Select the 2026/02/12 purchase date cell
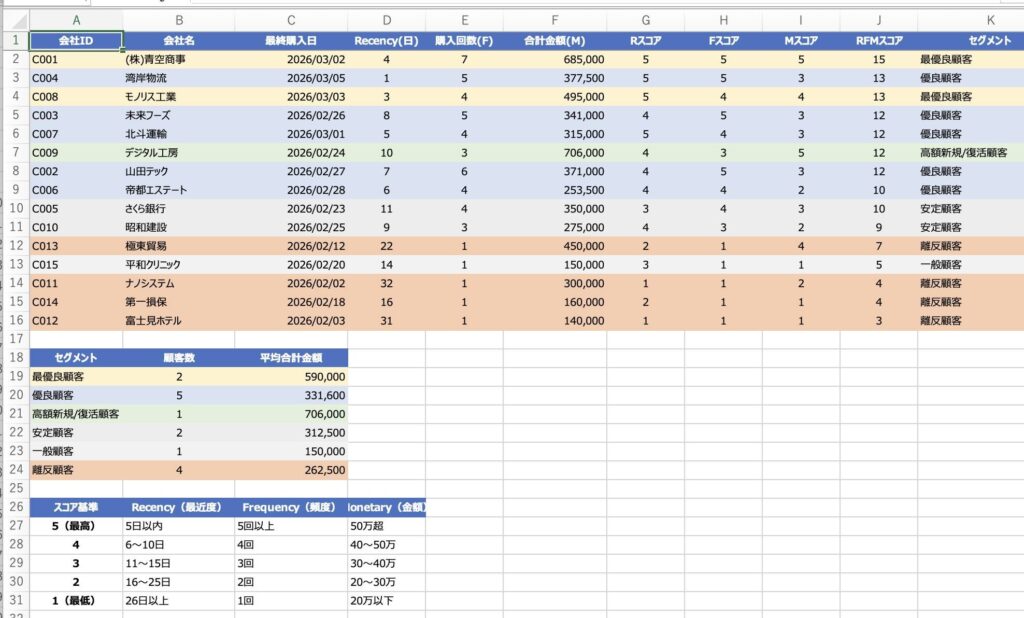Image resolution: width=1024 pixels, height=618 pixels. pyautogui.click(x=291, y=246)
